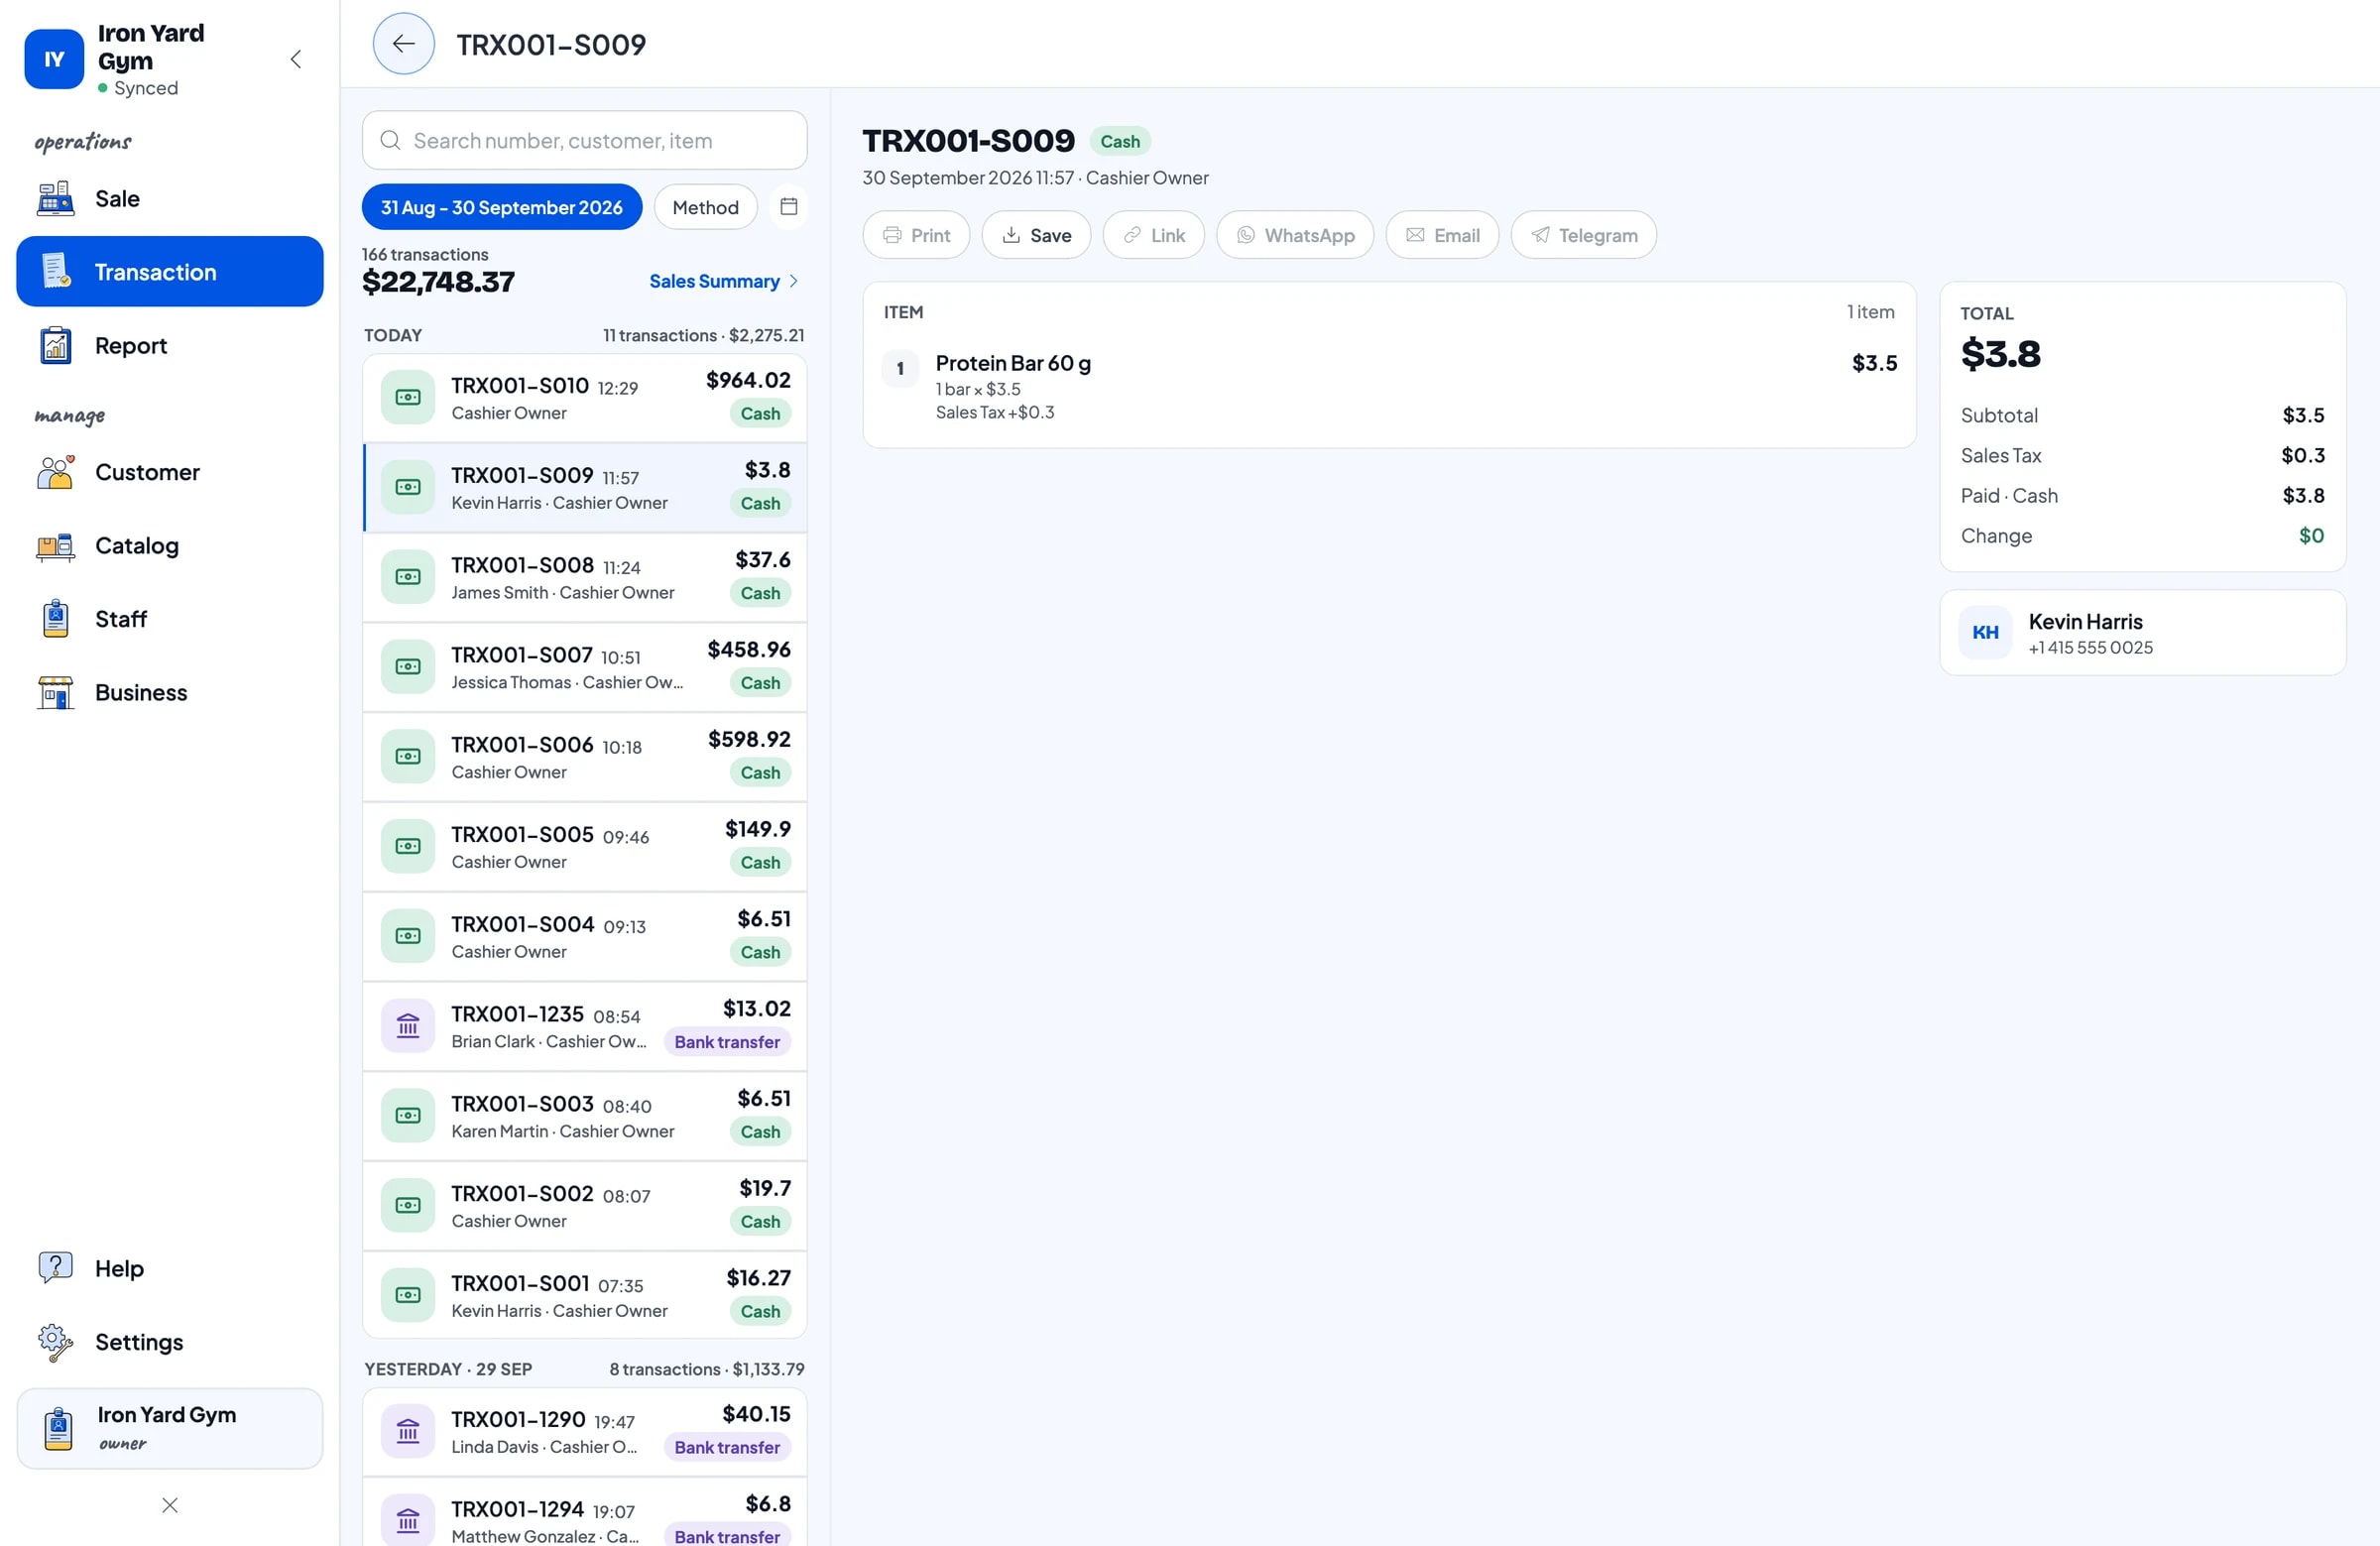Open transaction TRX001-1290 by Linda Davis
Viewport: 2380px width, 1546px height.
[x=584, y=1432]
